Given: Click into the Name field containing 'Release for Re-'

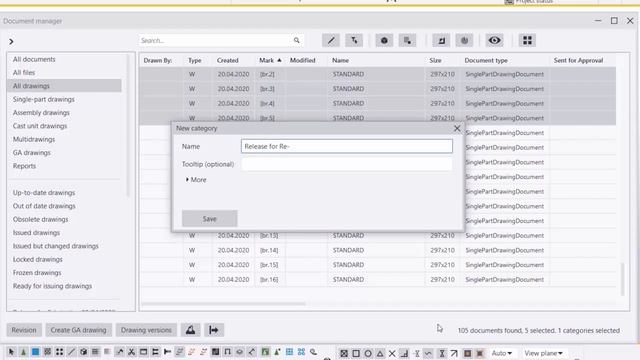Looking at the screenshot, I should point(347,146).
